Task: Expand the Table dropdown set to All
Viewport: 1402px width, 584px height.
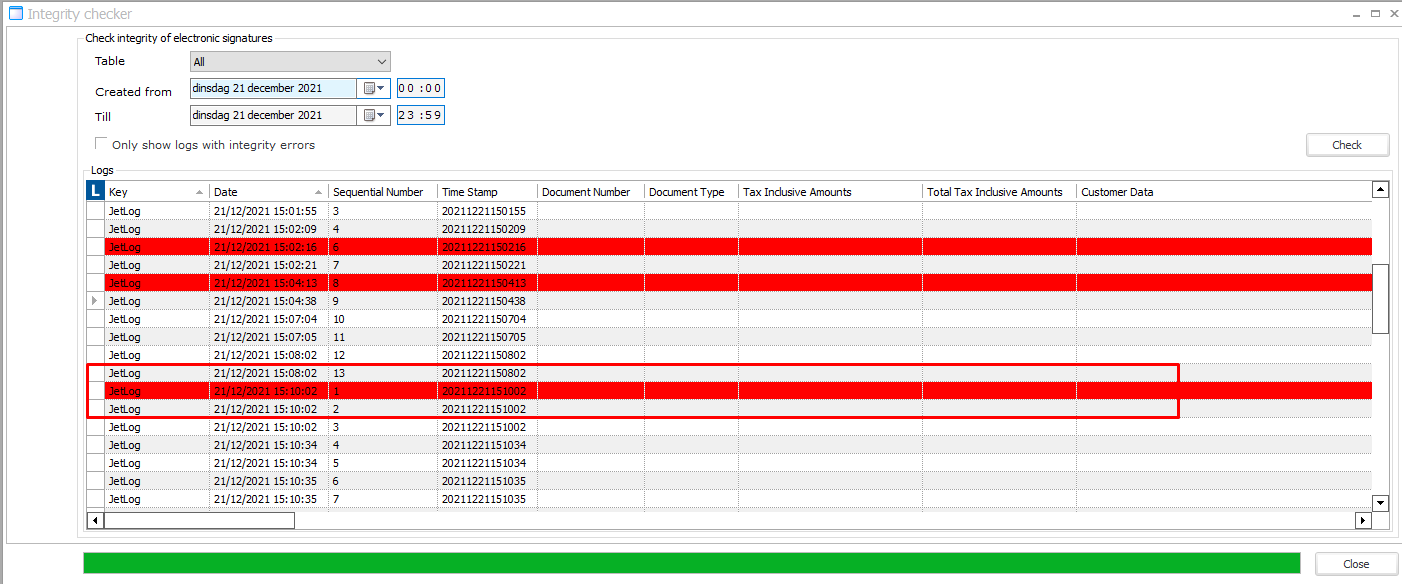Action: pos(380,62)
